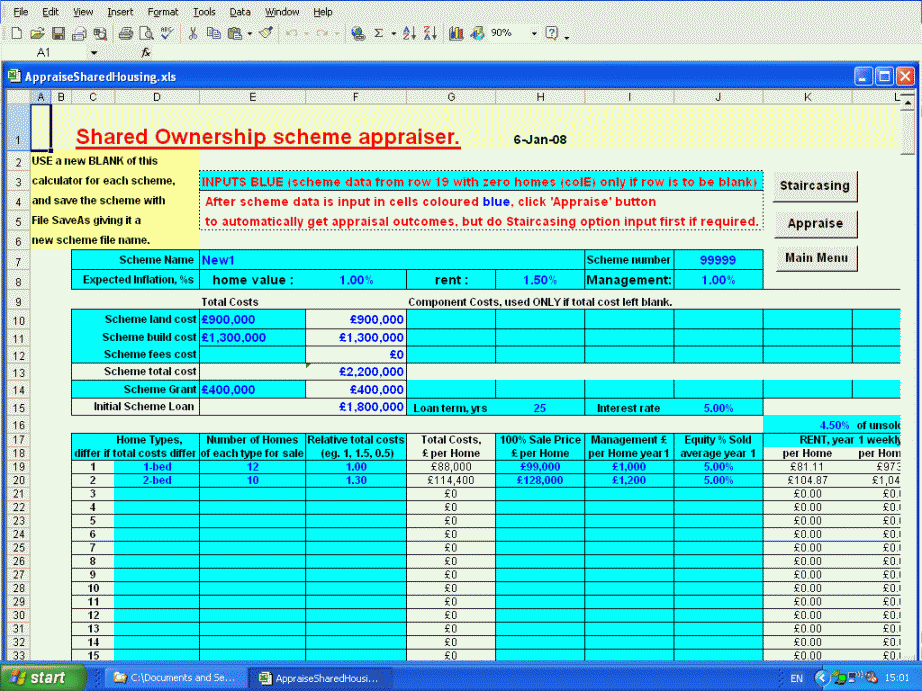Click the Staircasing button
Viewport: 922px width, 691px height.
point(814,186)
